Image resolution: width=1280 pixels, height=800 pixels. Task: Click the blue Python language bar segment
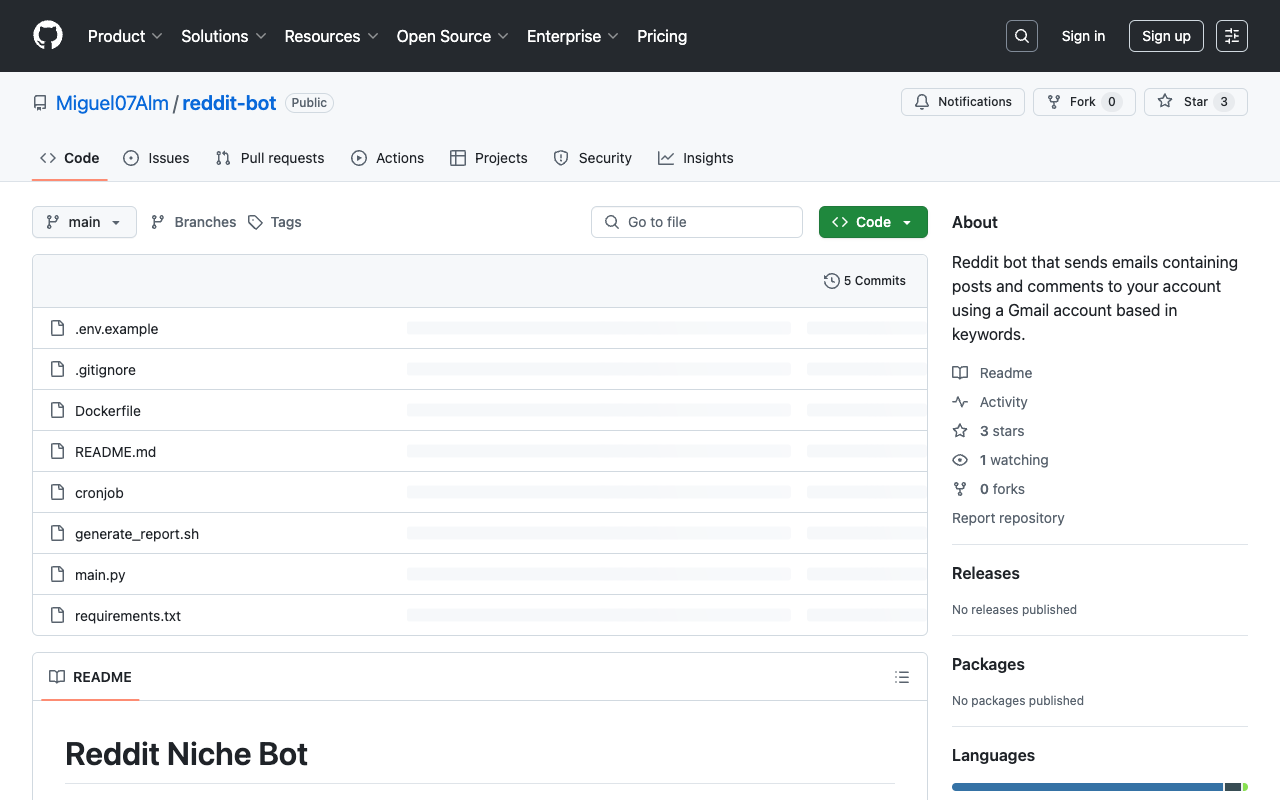[x=1087, y=787]
